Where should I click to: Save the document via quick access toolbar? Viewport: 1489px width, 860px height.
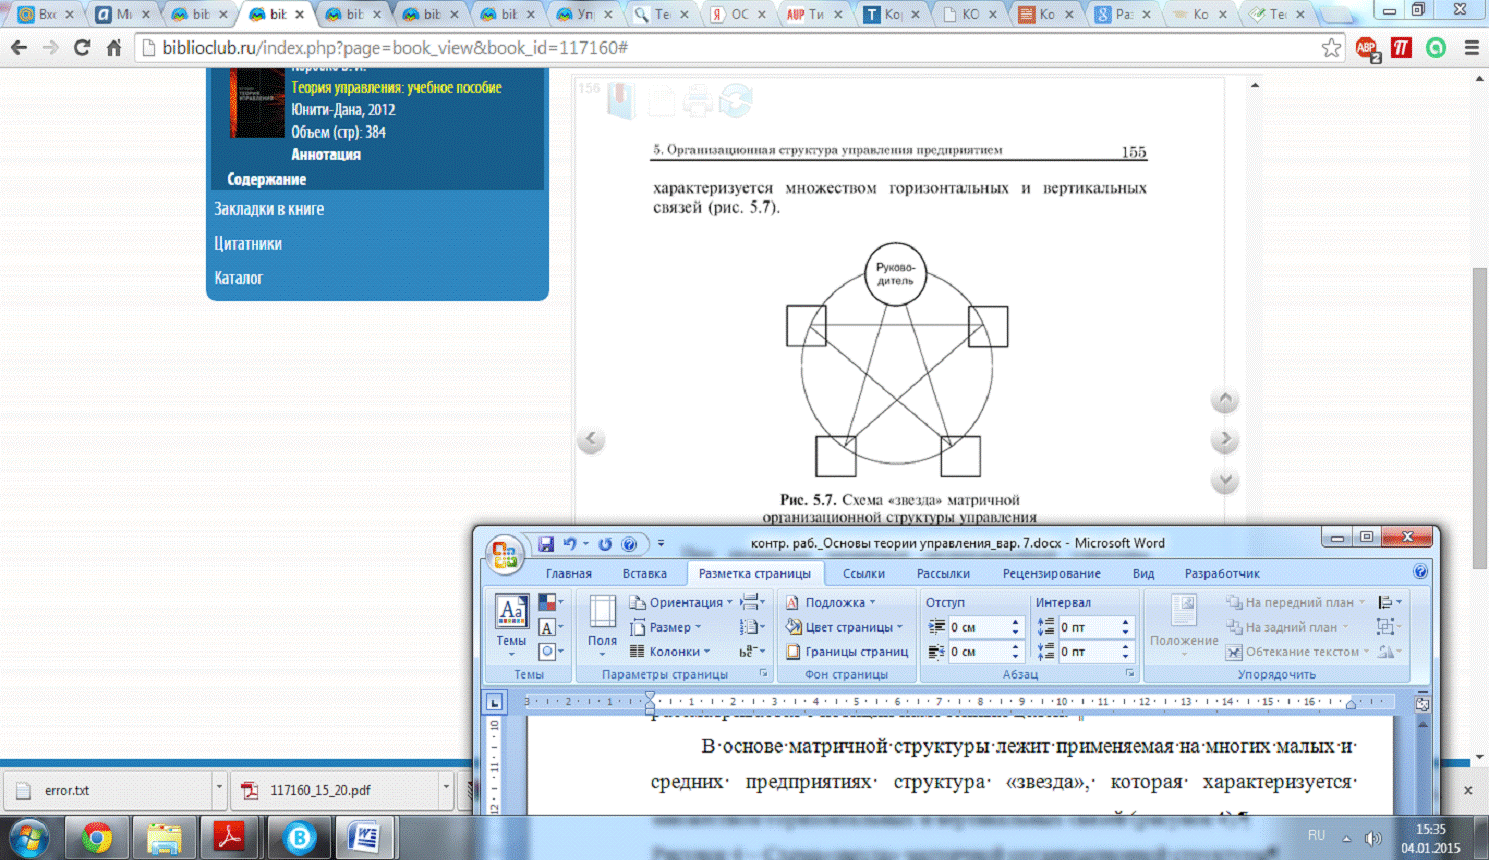click(x=546, y=544)
